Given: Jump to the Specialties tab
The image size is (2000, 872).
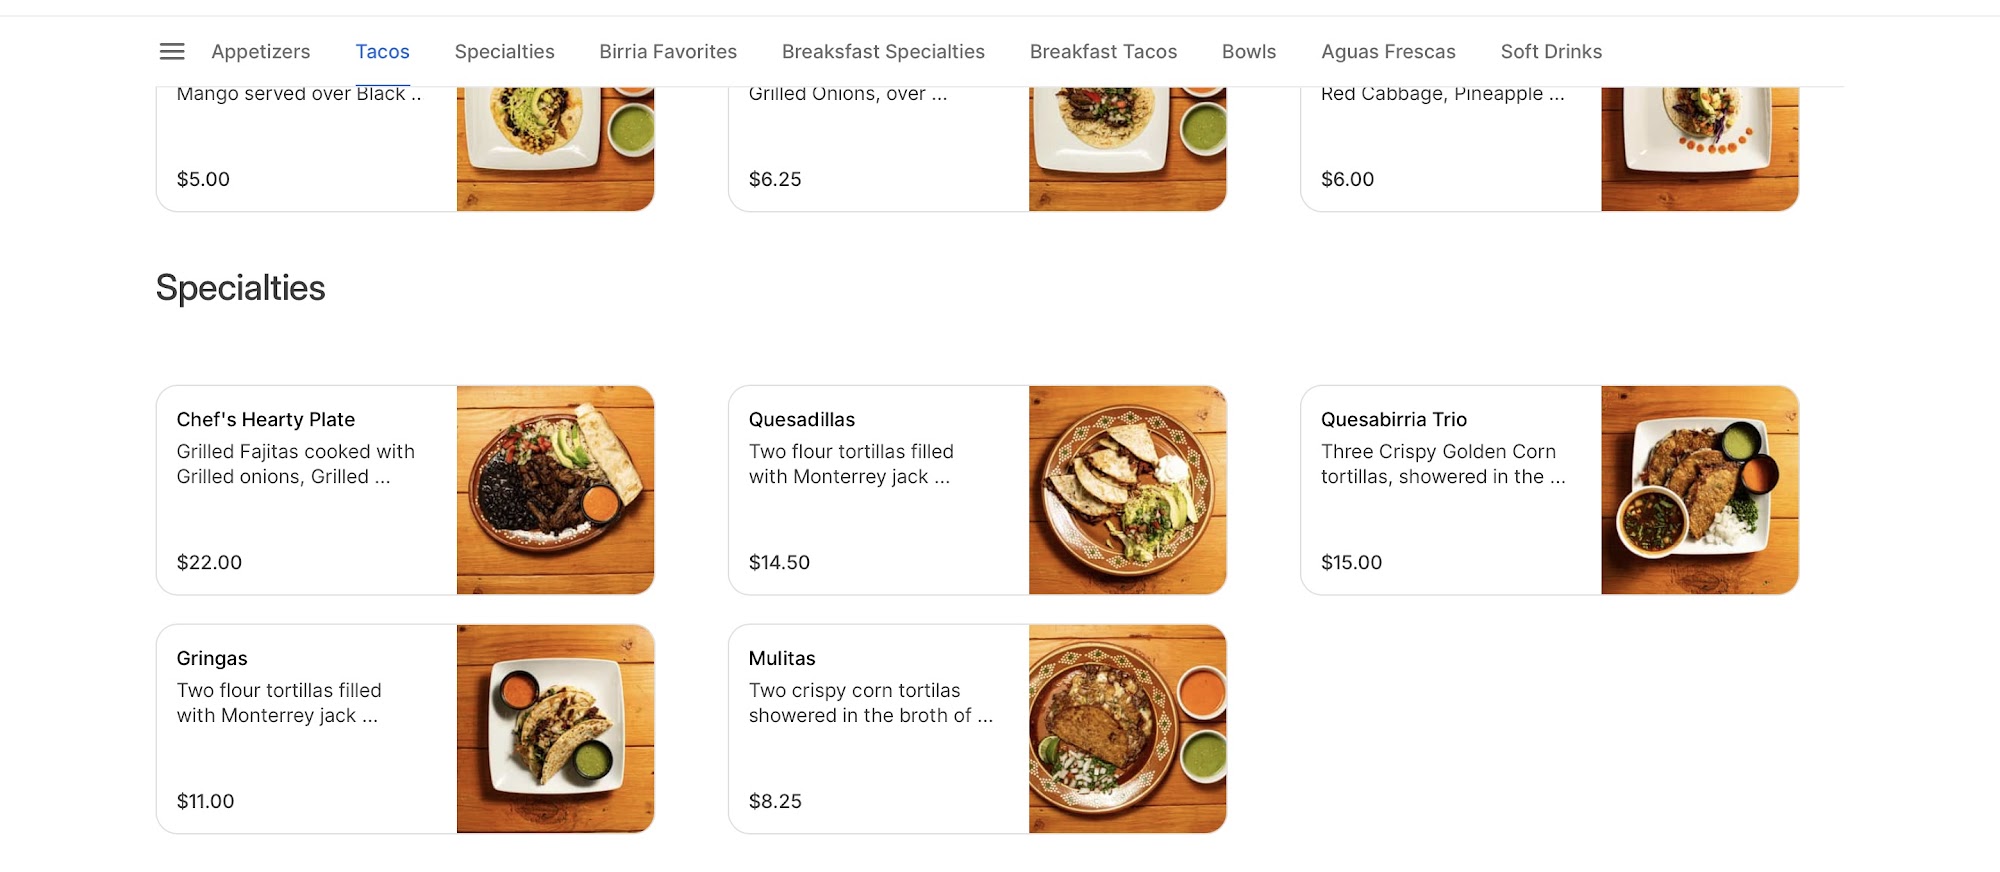Looking at the screenshot, I should [504, 52].
